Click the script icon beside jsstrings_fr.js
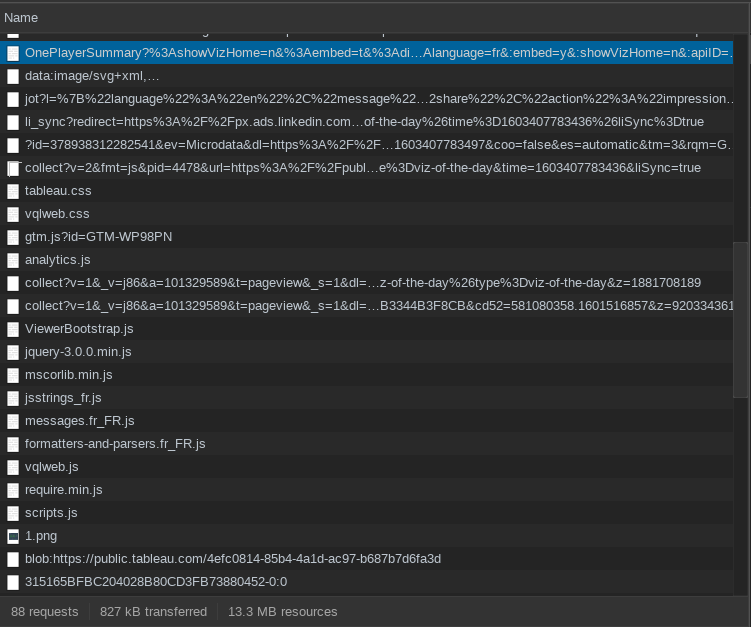 [x=13, y=398]
